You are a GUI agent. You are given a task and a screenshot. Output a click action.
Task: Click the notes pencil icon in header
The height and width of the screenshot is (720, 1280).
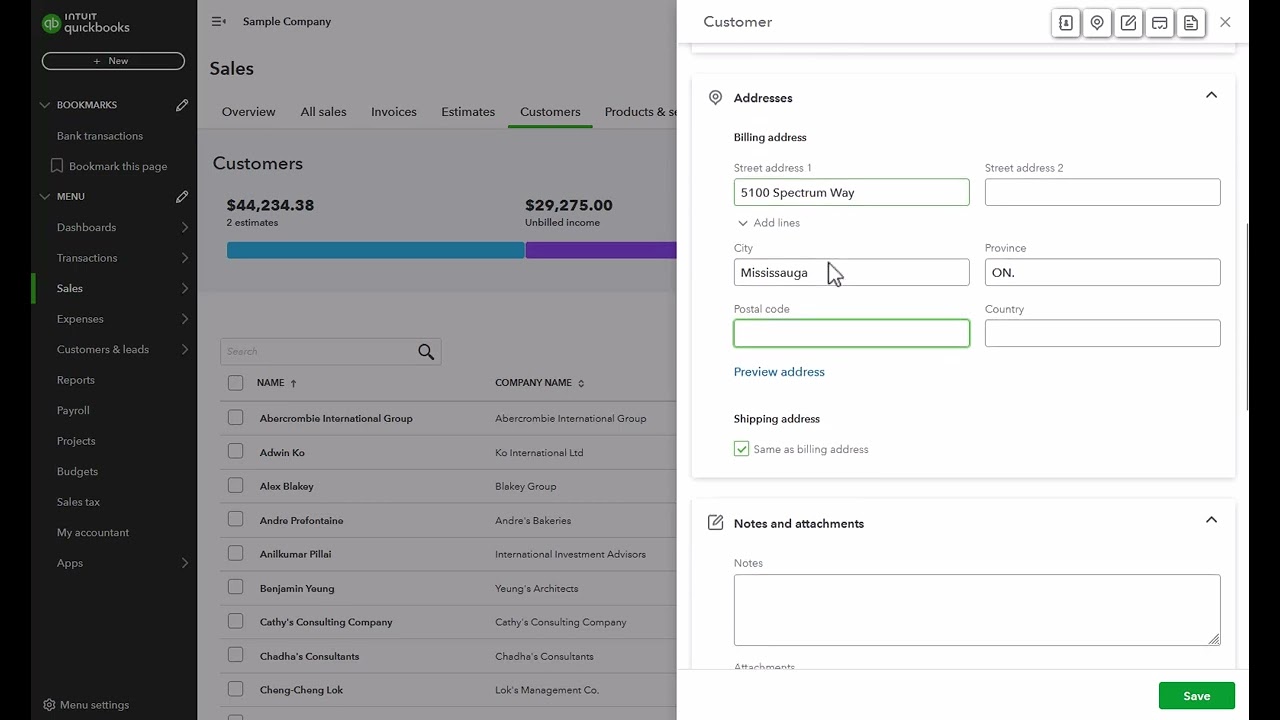(x=1128, y=23)
